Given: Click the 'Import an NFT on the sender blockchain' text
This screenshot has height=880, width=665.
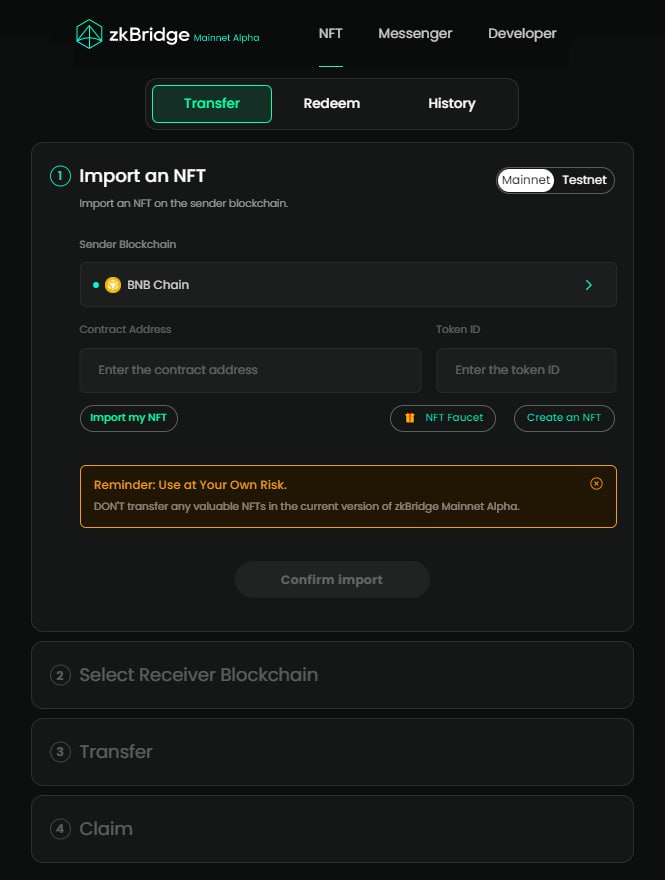Looking at the screenshot, I should [x=184, y=203].
